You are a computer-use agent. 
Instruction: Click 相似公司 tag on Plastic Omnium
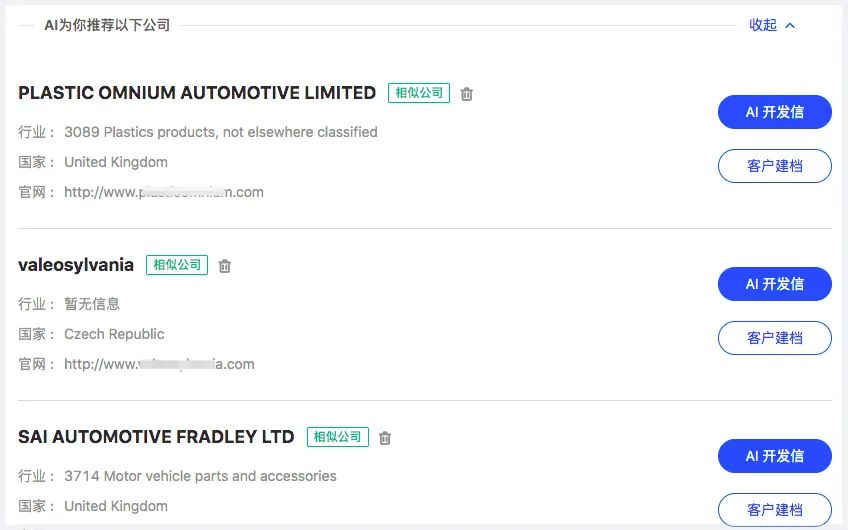click(419, 93)
